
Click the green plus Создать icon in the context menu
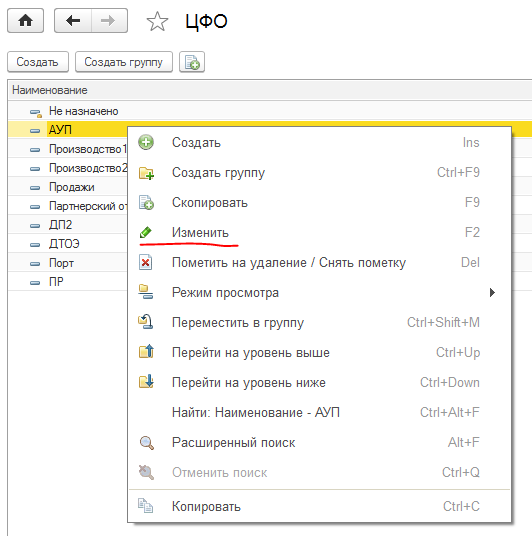click(x=146, y=143)
